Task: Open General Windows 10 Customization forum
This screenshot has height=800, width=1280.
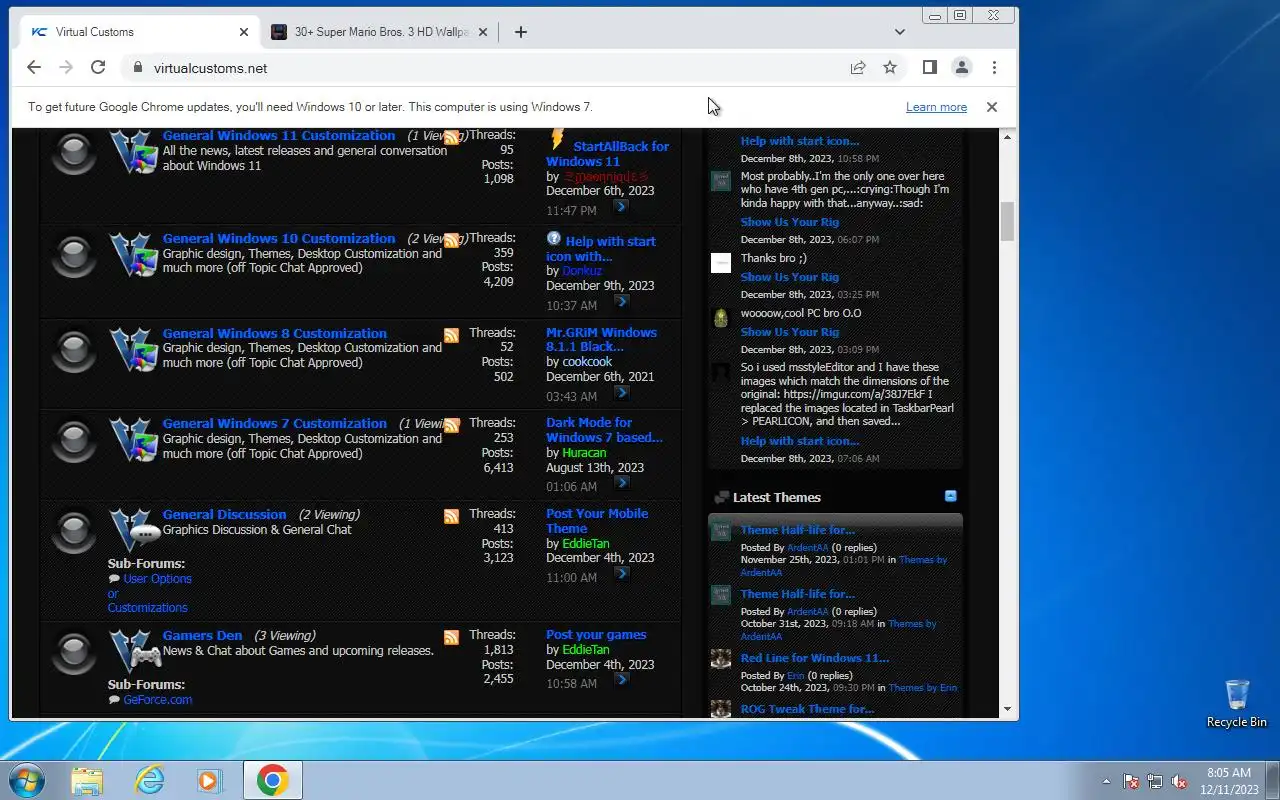Action: [279, 239]
